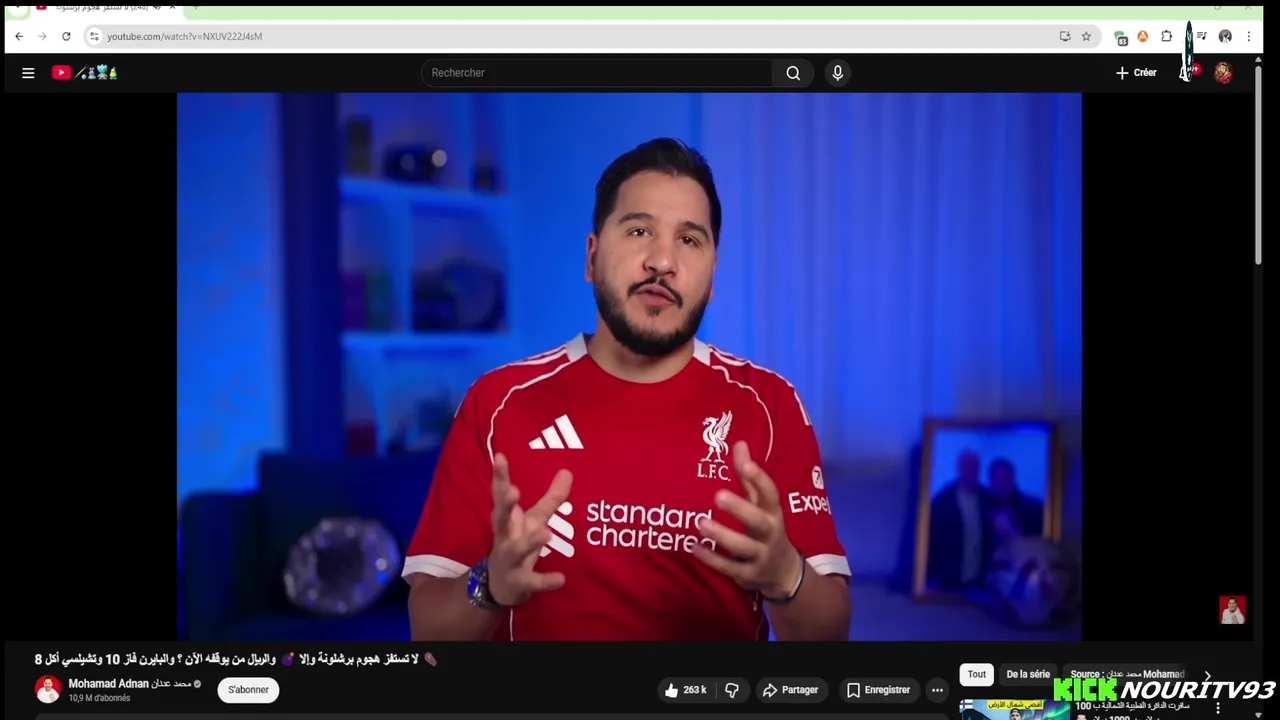Start voice search with microphone icon
This screenshot has width=1280, height=720.
[838, 73]
